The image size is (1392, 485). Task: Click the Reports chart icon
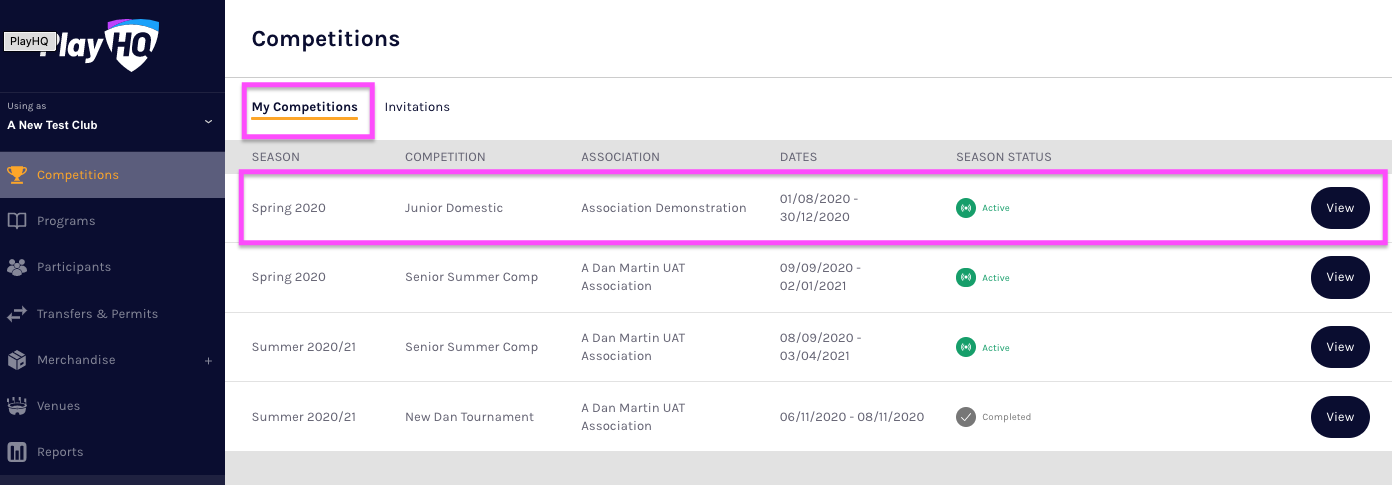[17, 452]
